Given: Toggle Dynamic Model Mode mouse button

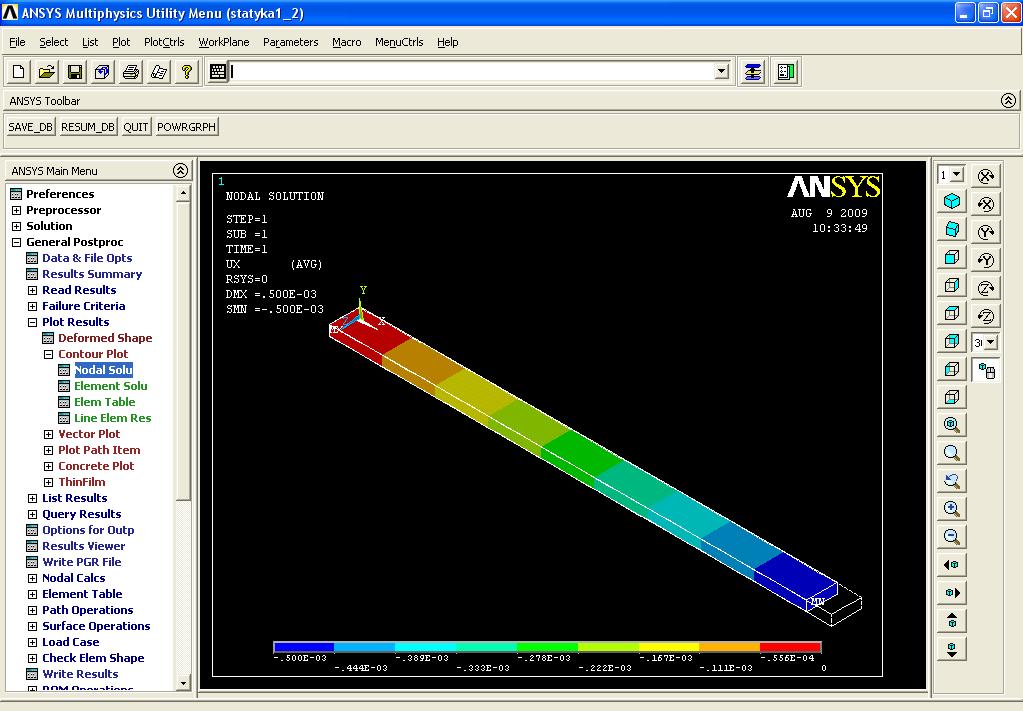Looking at the screenshot, I should (986, 371).
